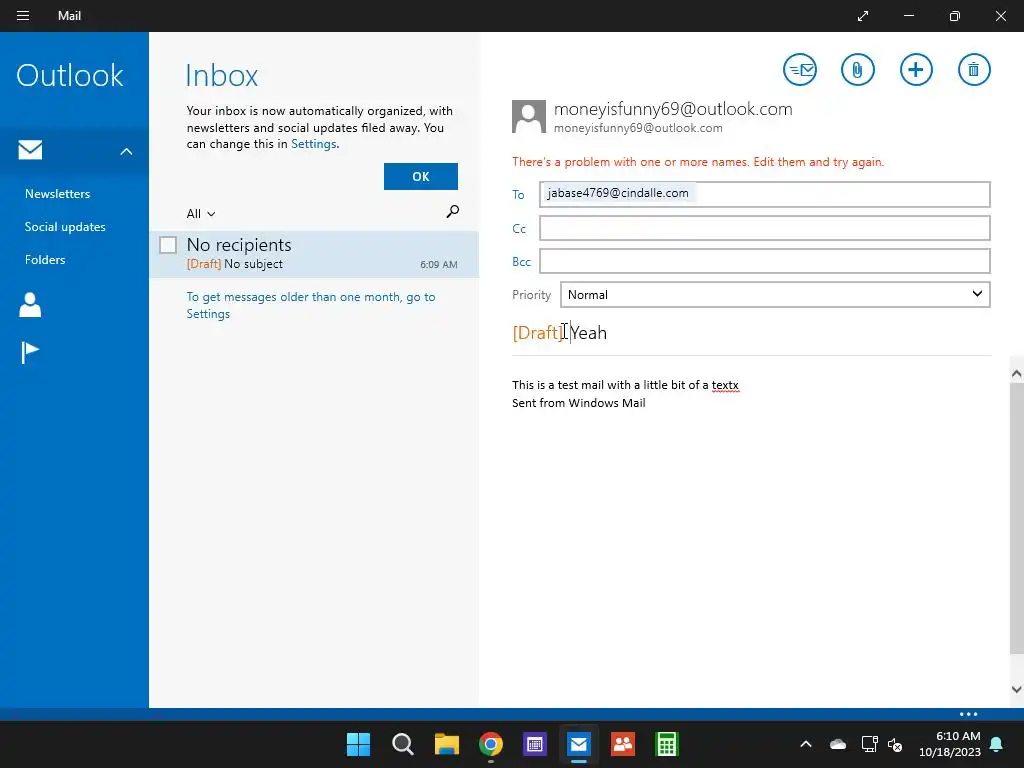The width and height of the screenshot is (1024, 768).
Task: Open the hamburger menu in title bar
Action: tap(23, 16)
